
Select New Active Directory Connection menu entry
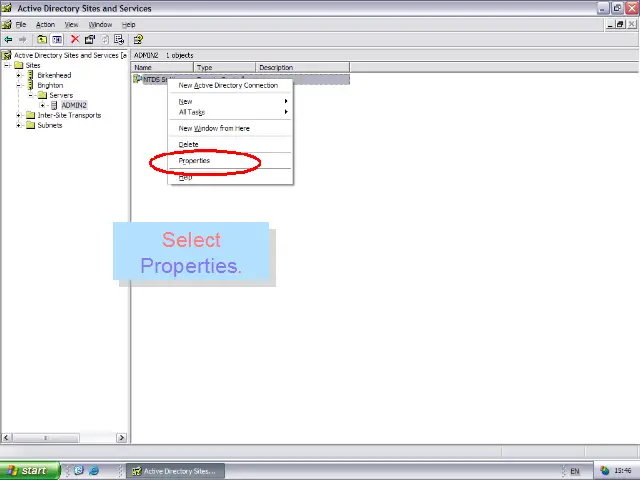(x=228, y=85)
